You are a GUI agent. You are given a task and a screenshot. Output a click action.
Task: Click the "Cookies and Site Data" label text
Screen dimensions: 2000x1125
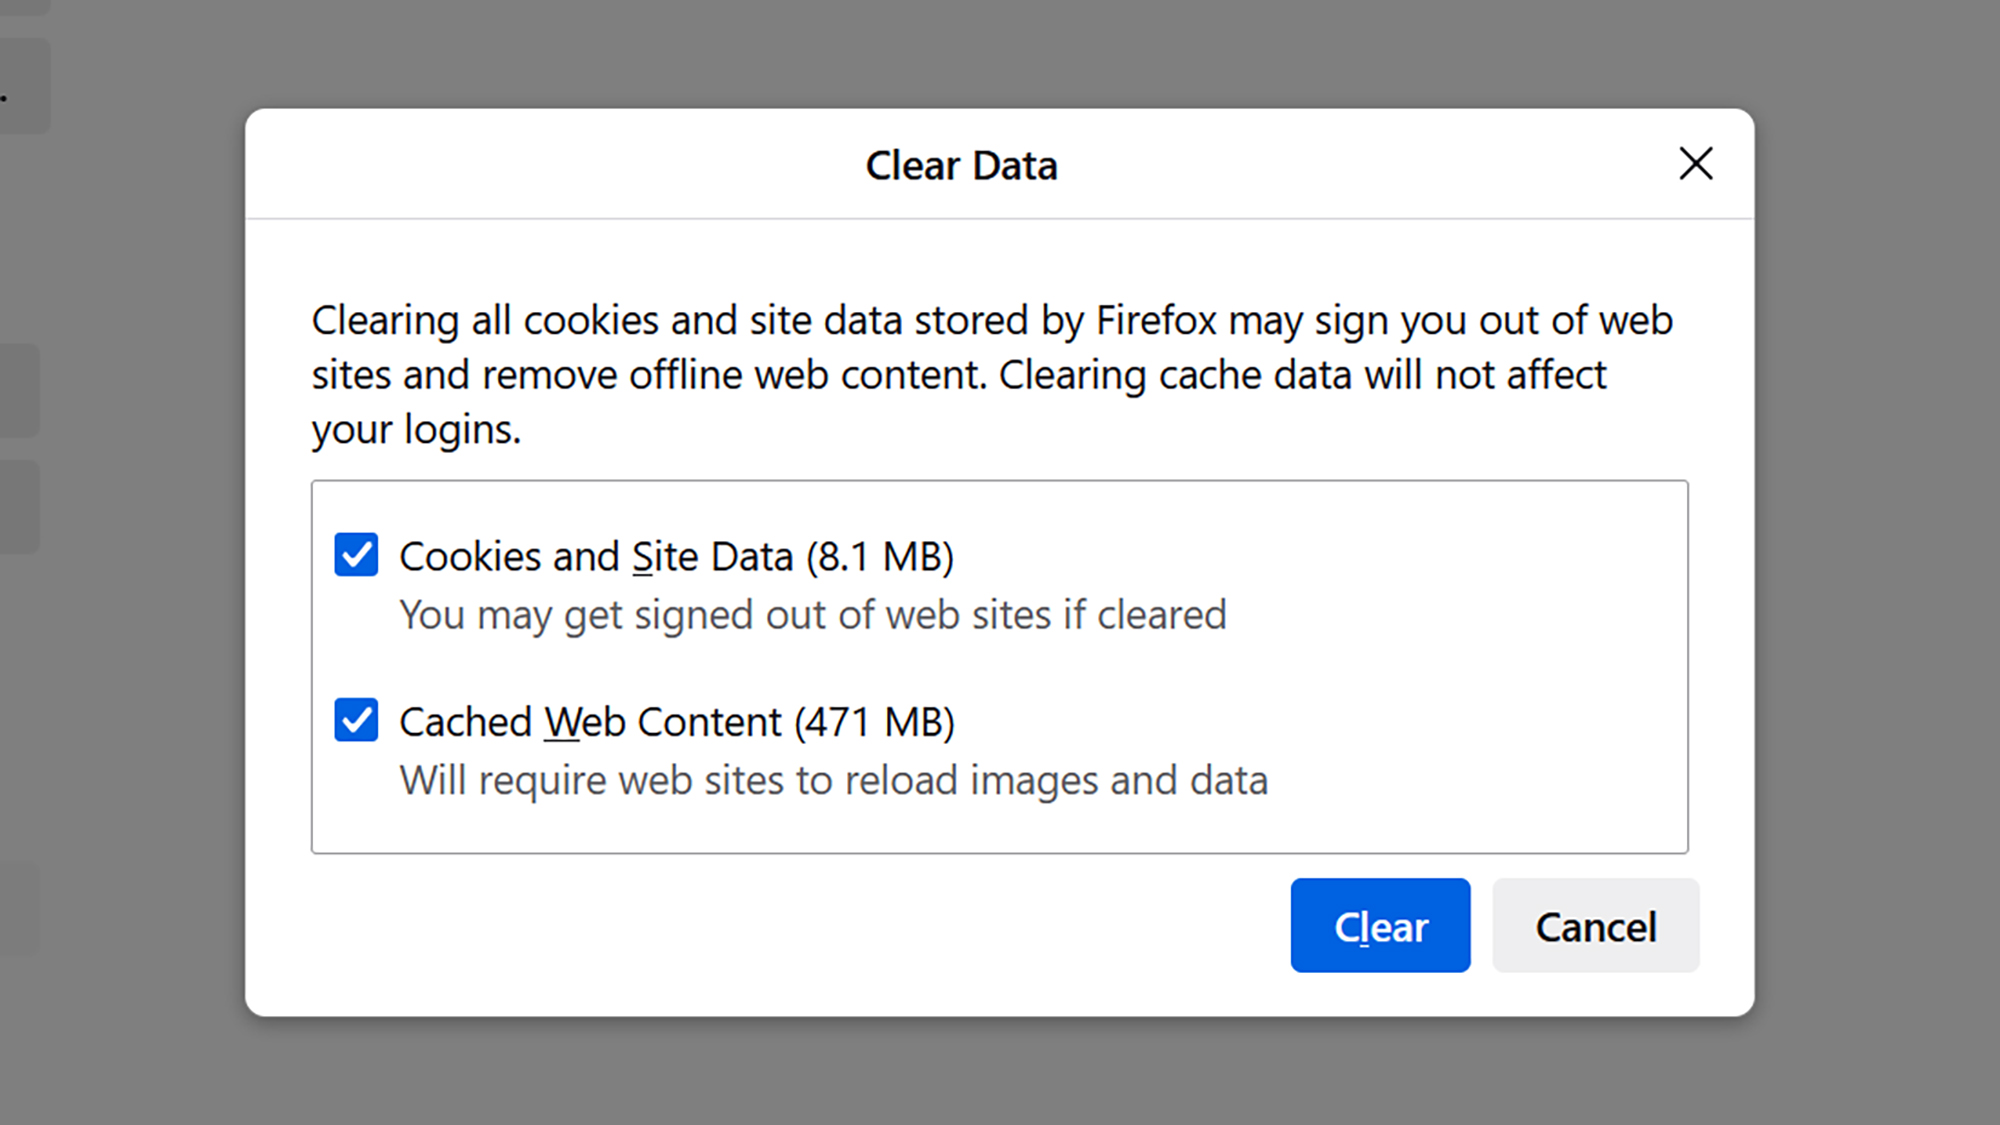pyautogui.click(x=596, y=557)
